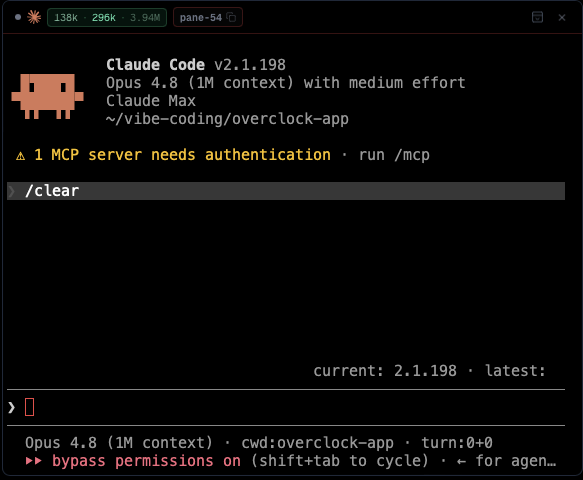
Task: Click the double-arrow bypass icon
Action: tap(33, 461)
